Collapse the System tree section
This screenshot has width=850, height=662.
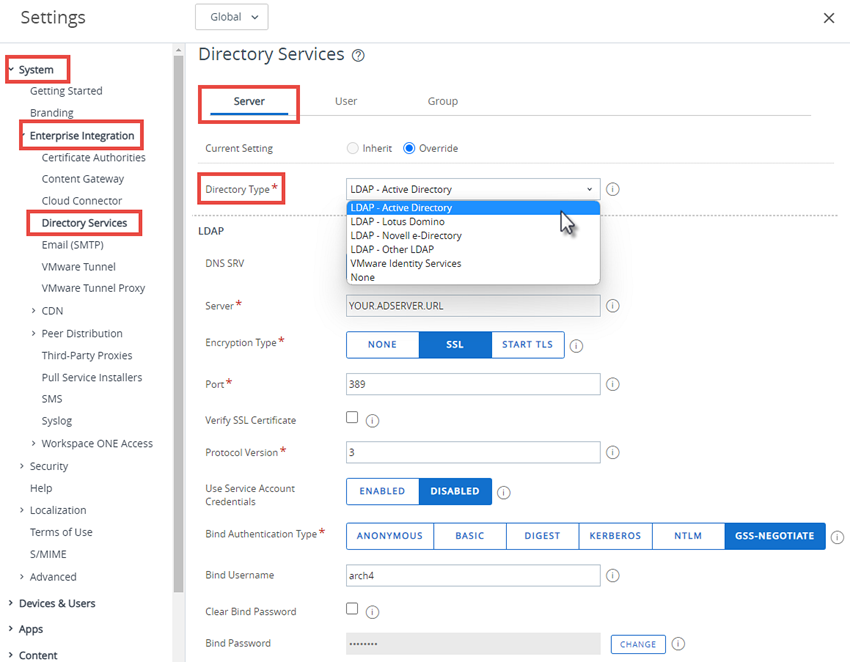pyautogui.click(x=11, y=69)
